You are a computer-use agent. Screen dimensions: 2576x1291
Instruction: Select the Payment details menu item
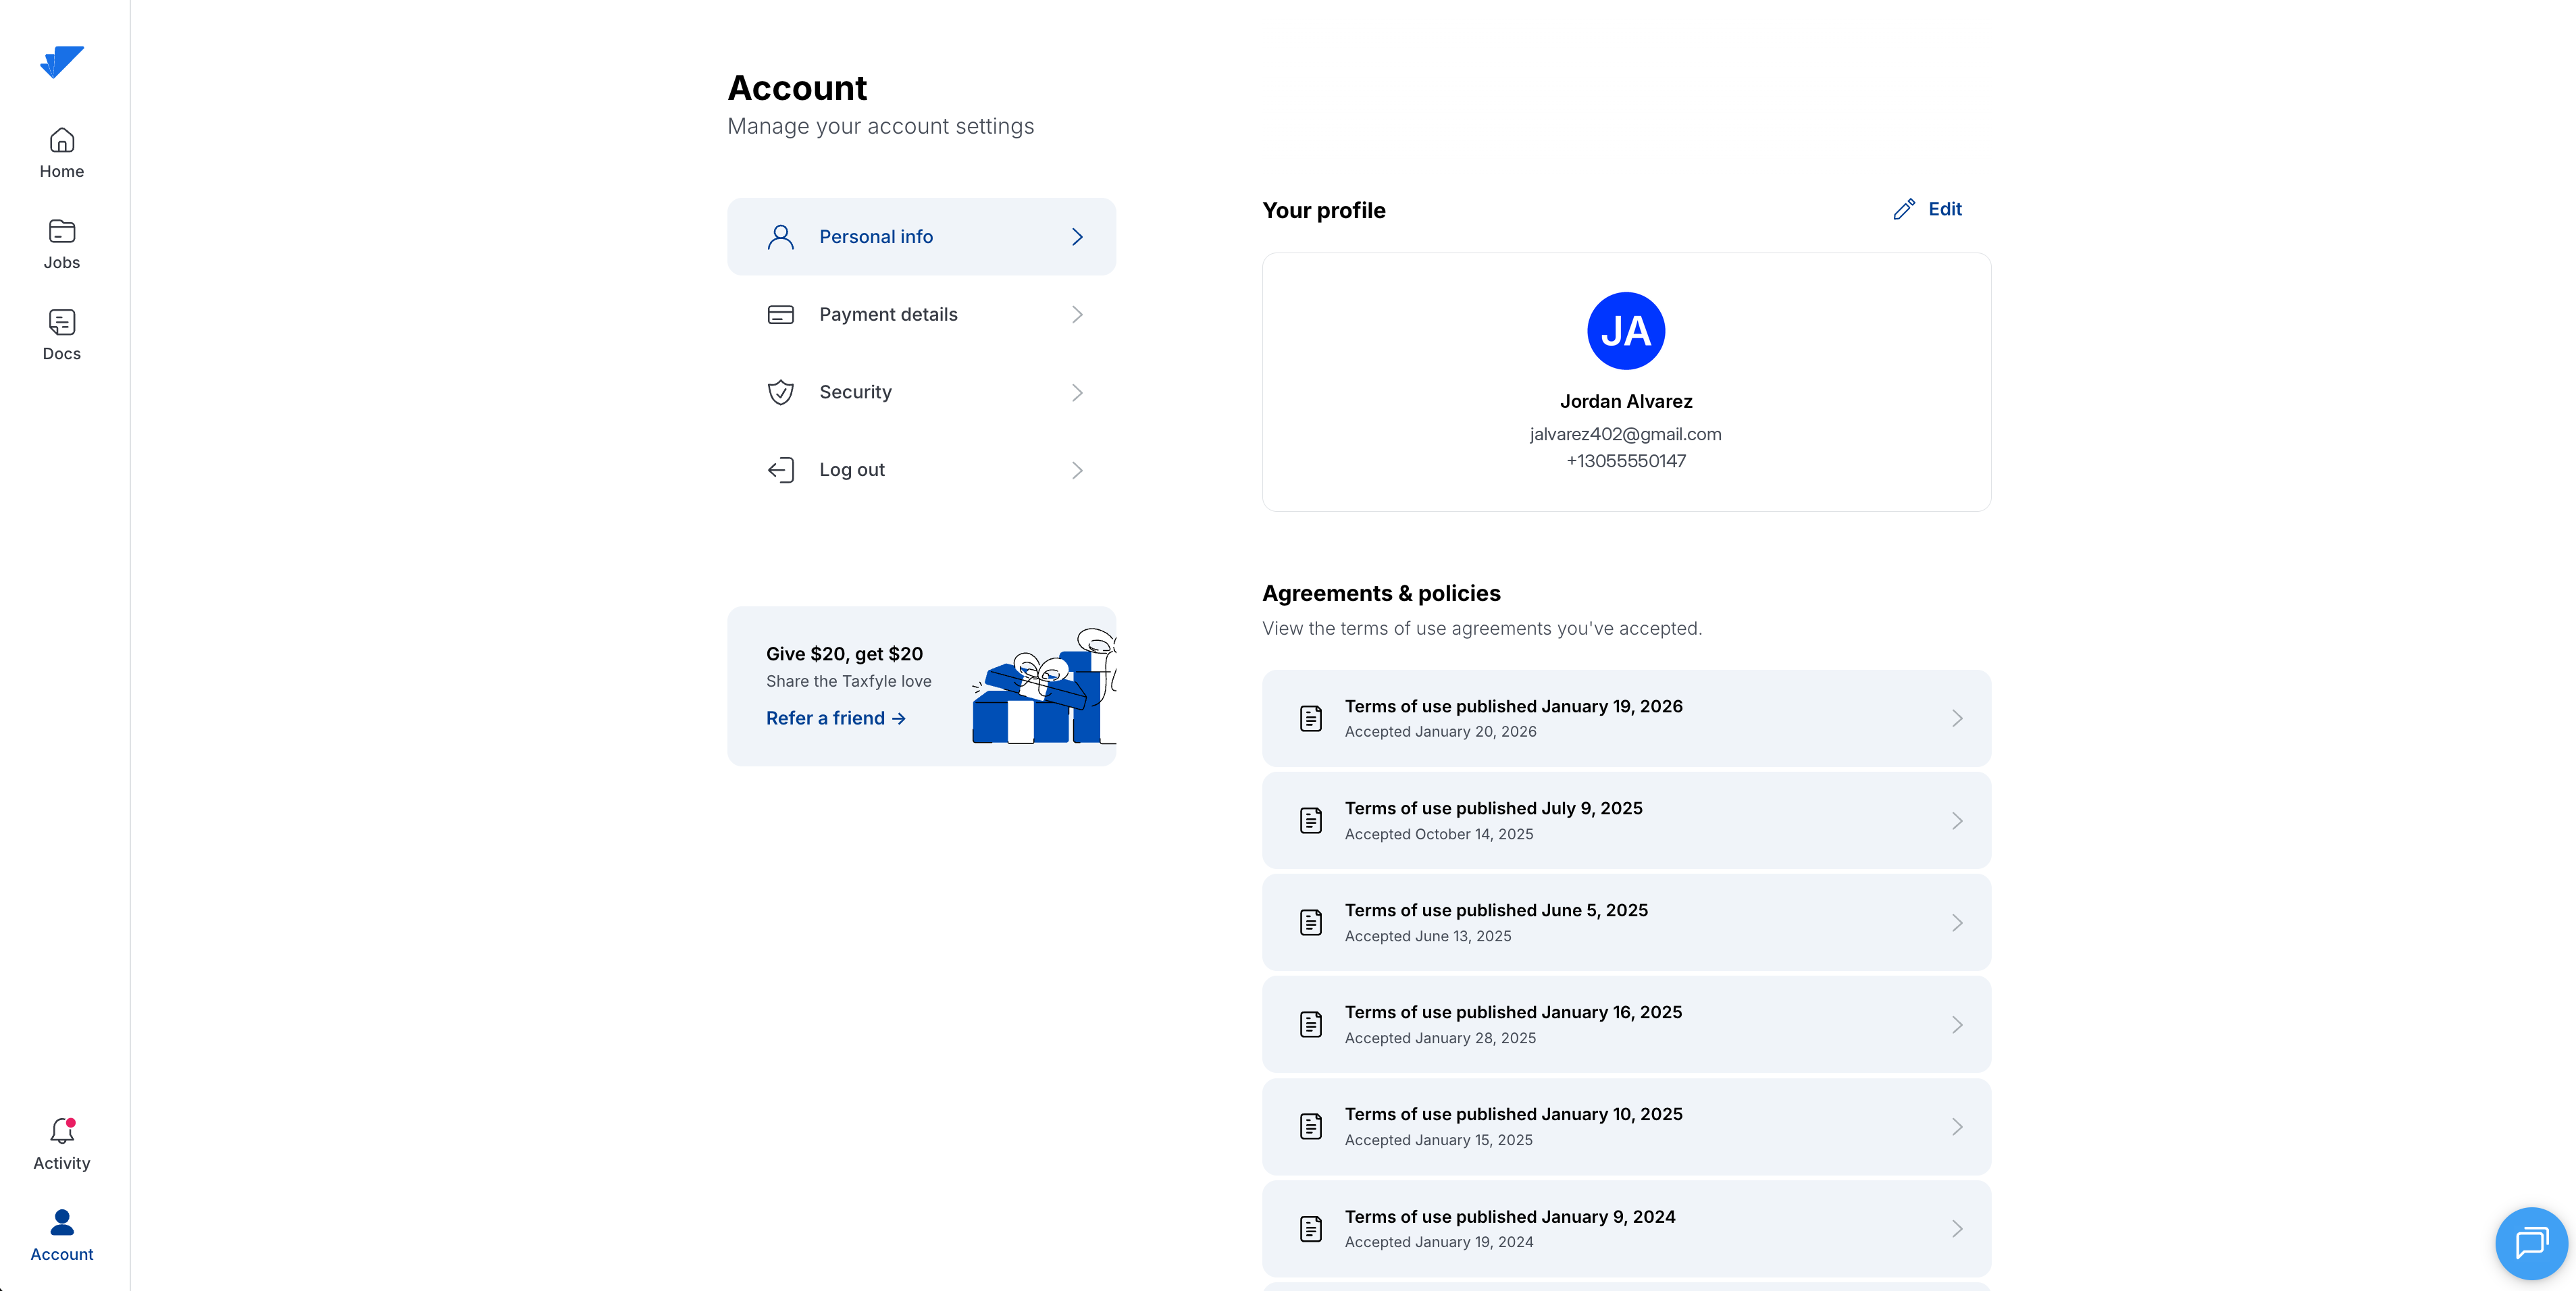(x=921, y=315)
